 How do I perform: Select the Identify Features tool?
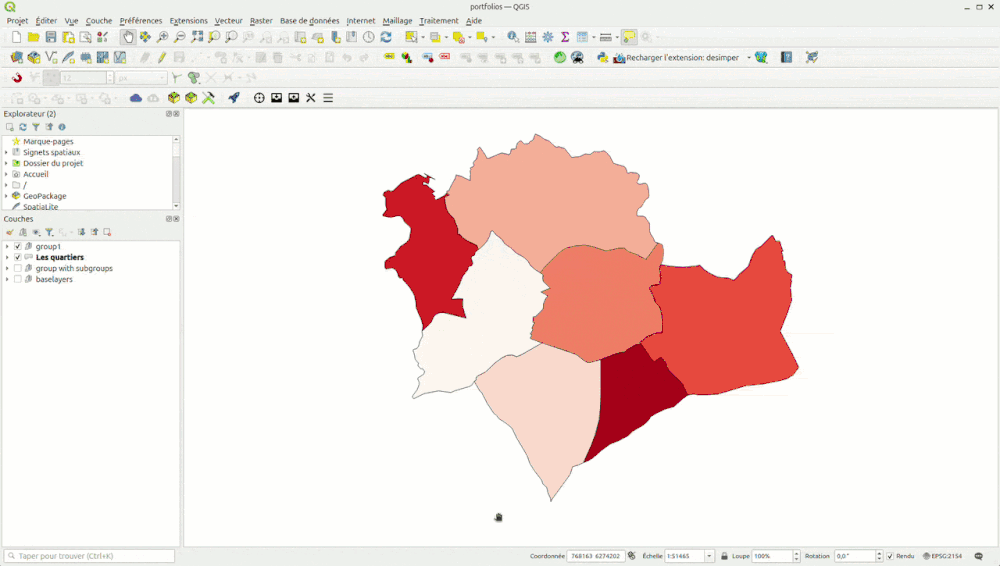click(x=513, y=37)
